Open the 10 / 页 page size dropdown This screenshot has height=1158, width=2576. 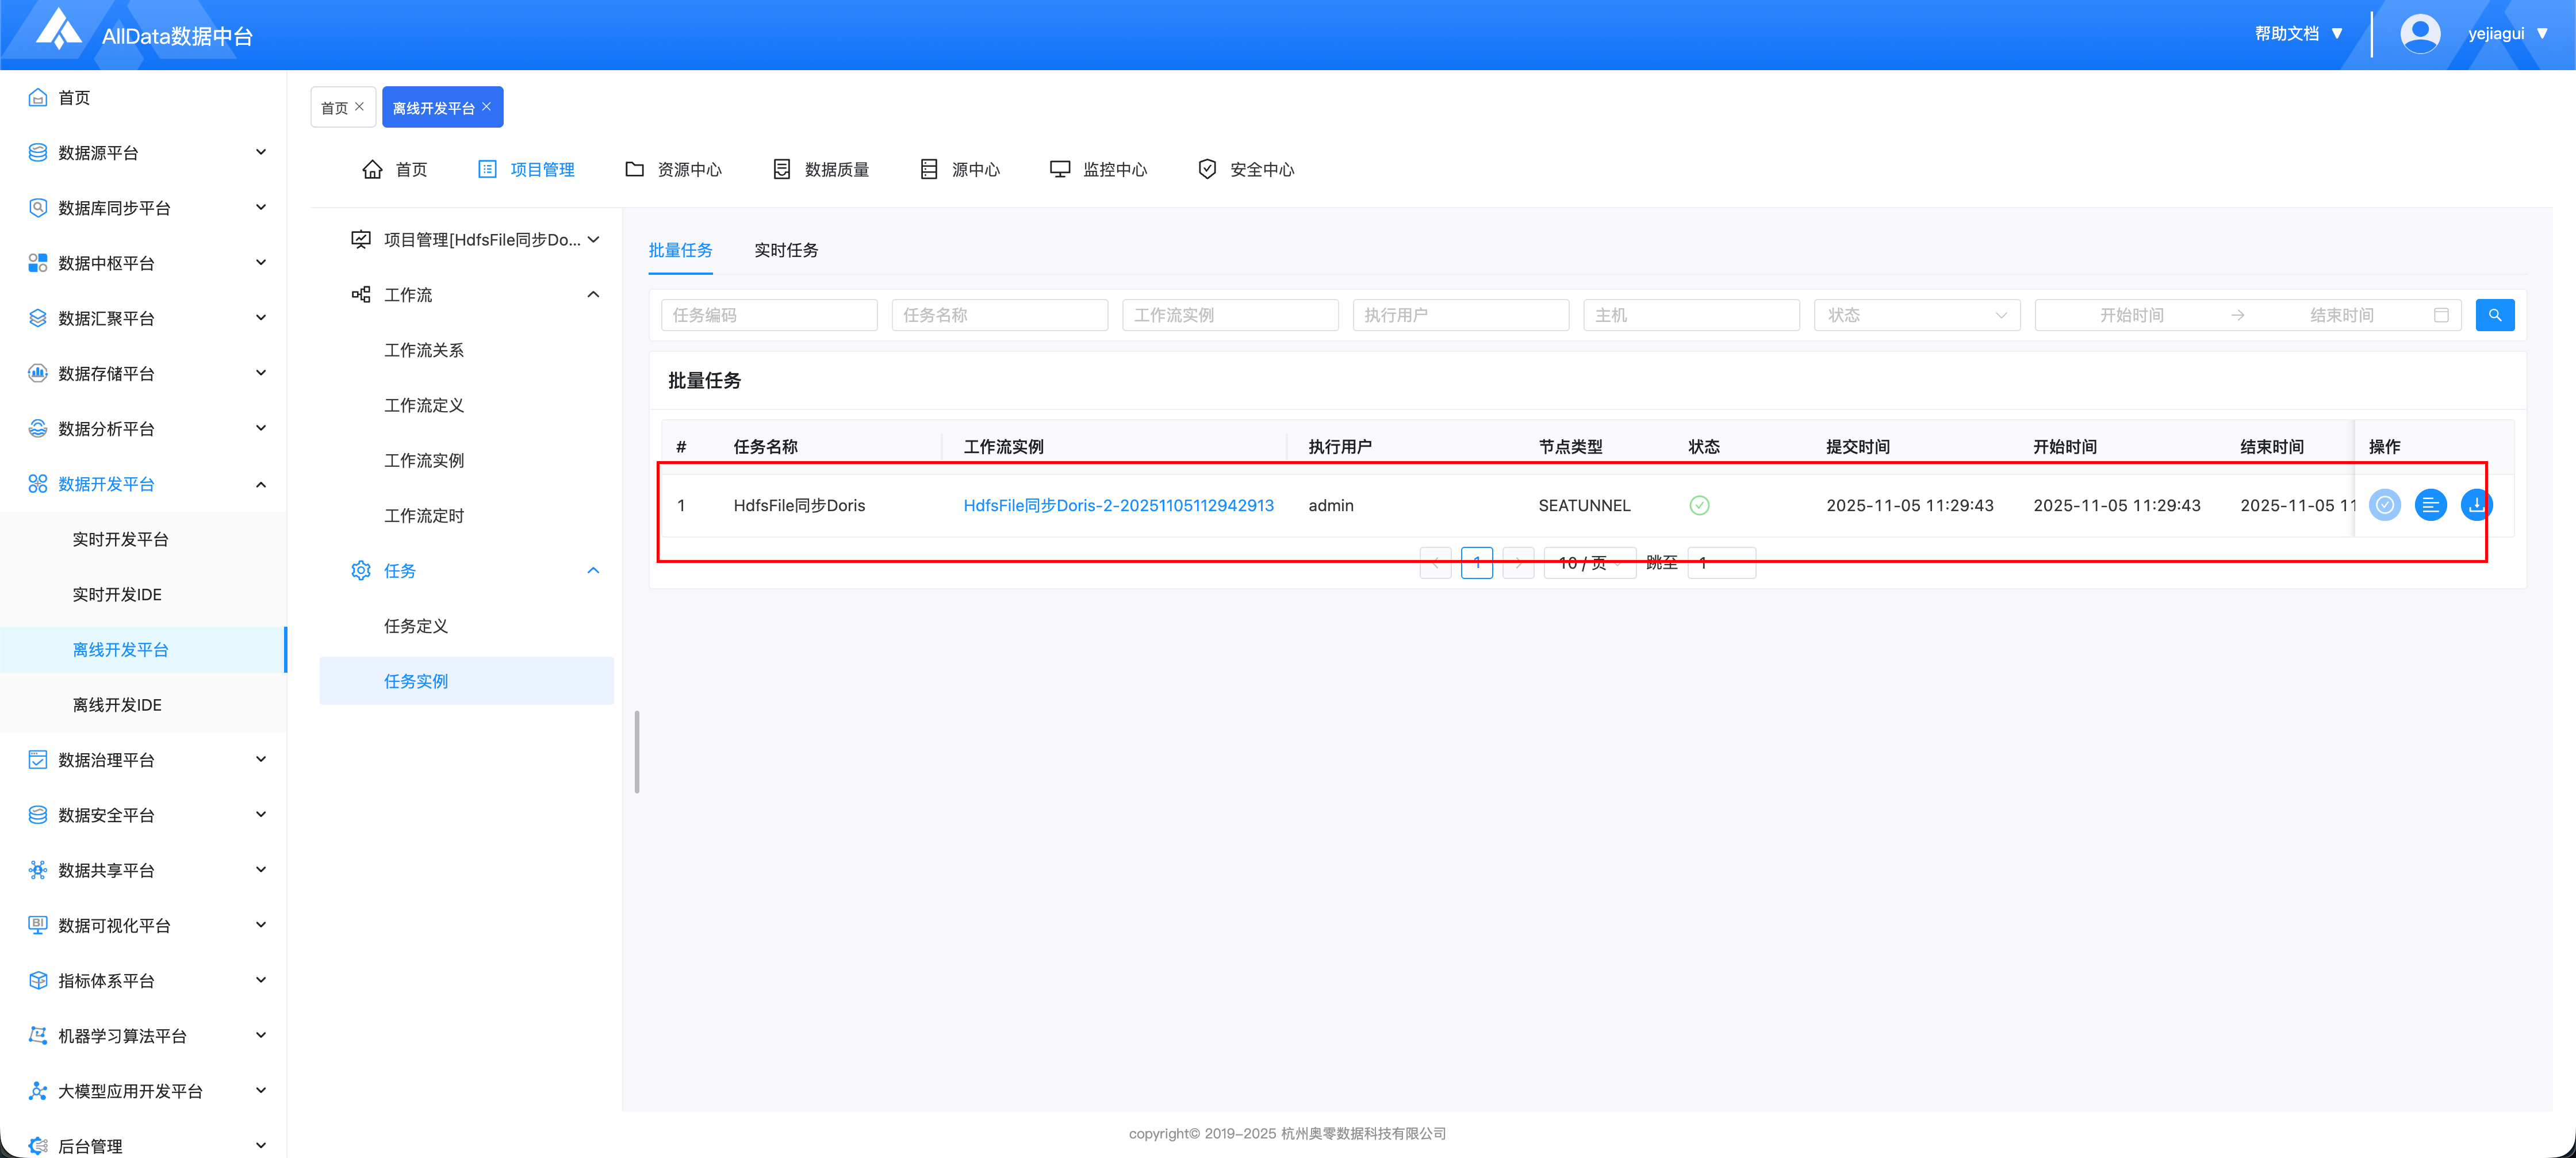coord(1589,563)
